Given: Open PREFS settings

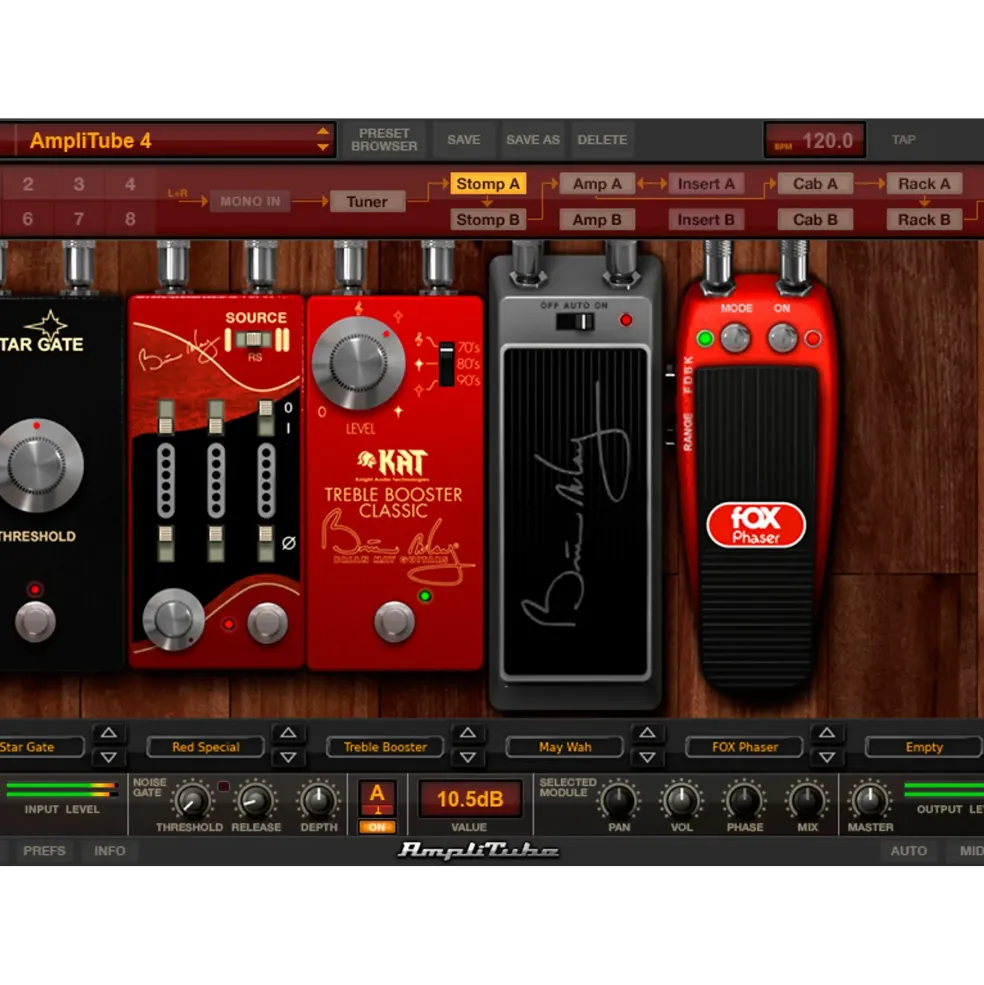Looking at the screenshot, I should 44,851.
